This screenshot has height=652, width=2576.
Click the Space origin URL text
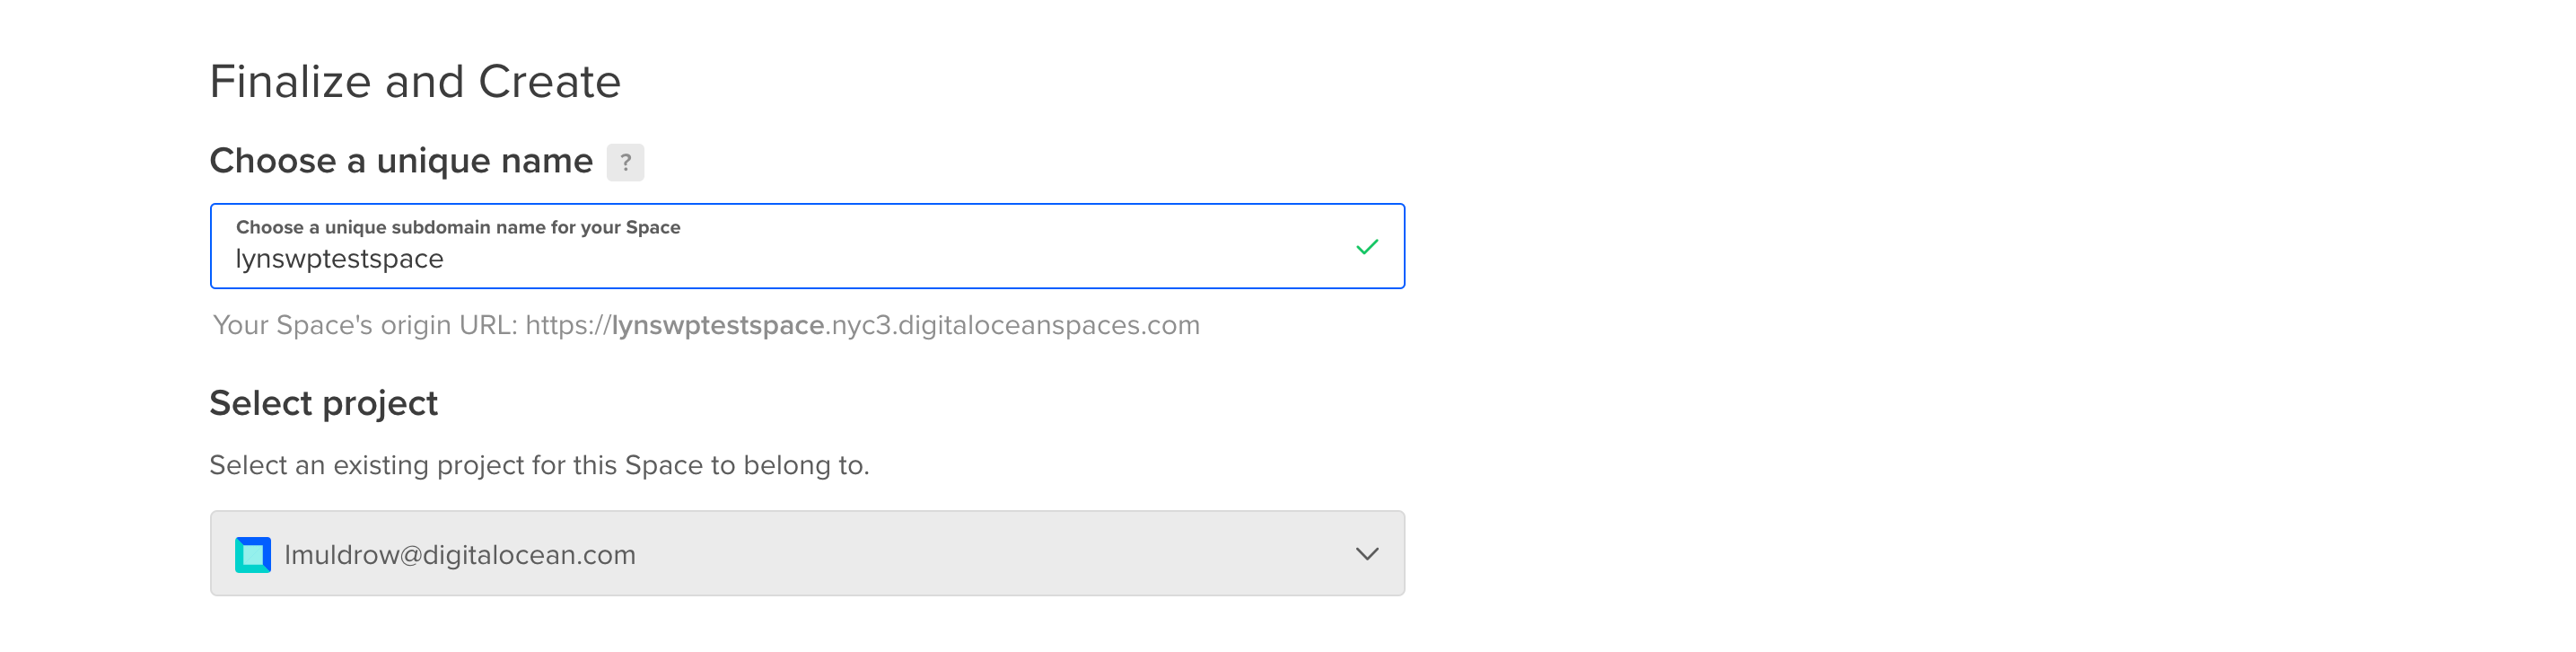706,326
